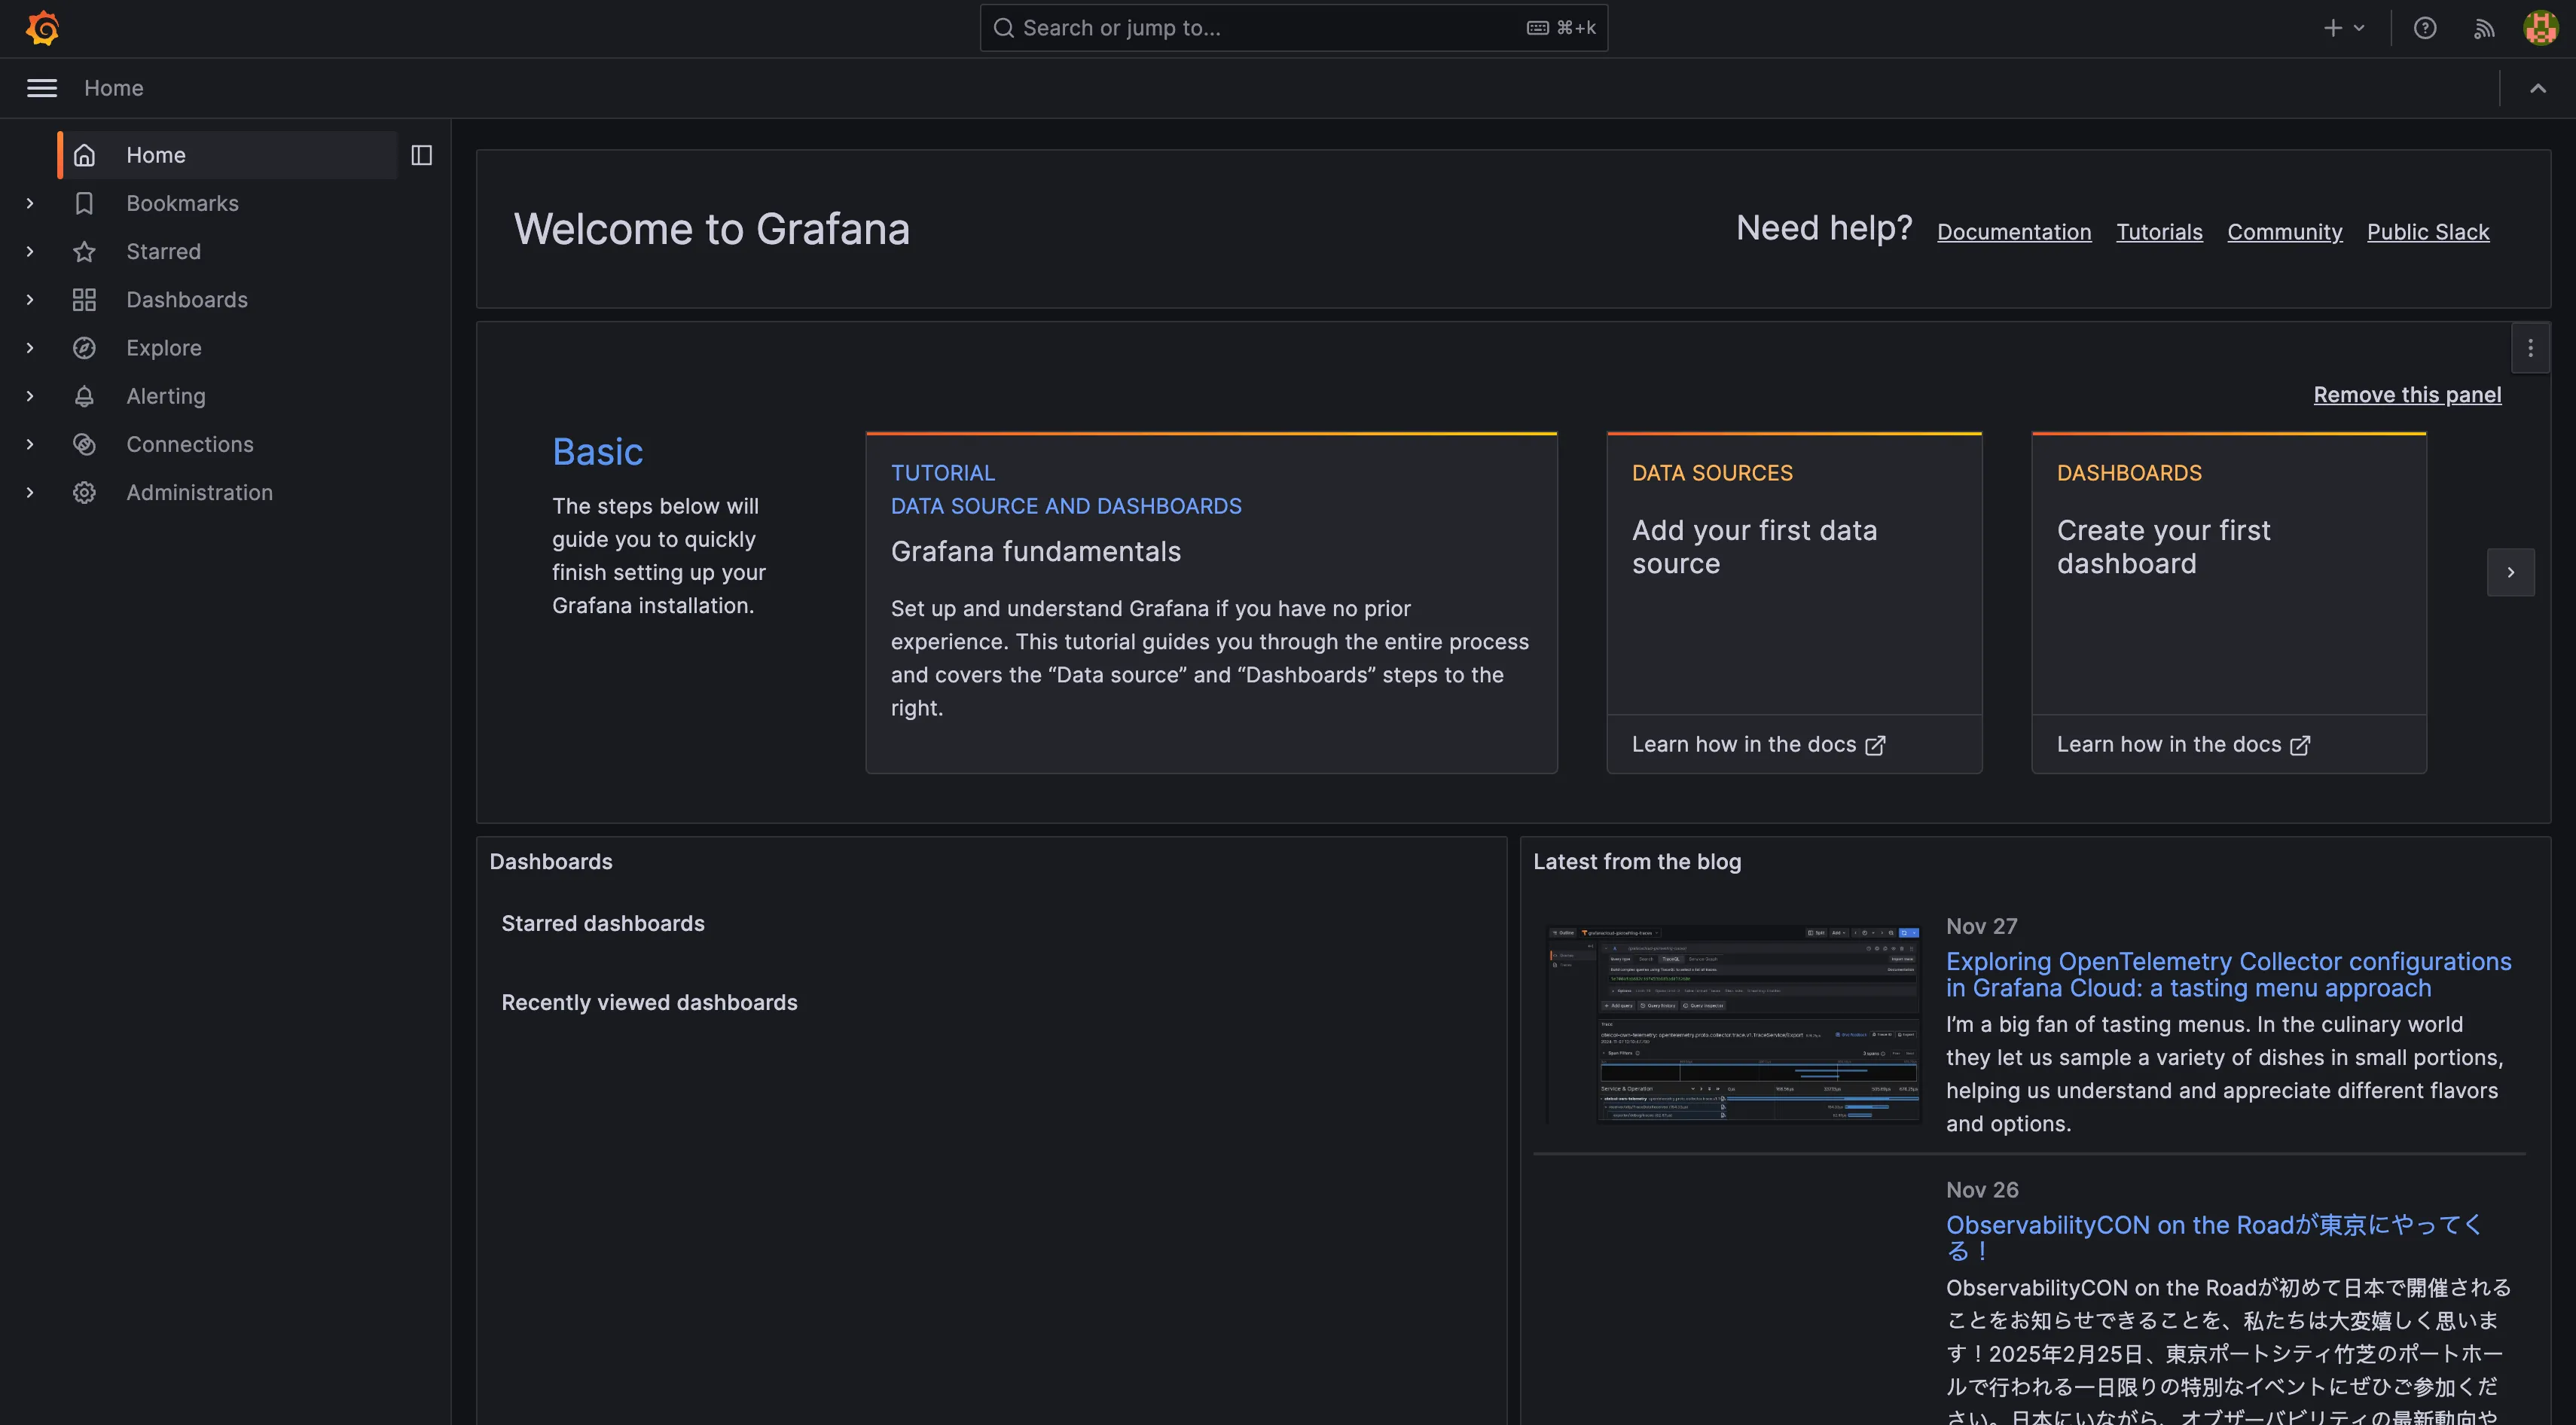Open the Documentation link
The image size is (2576, 1425).
click(2013, 232)
